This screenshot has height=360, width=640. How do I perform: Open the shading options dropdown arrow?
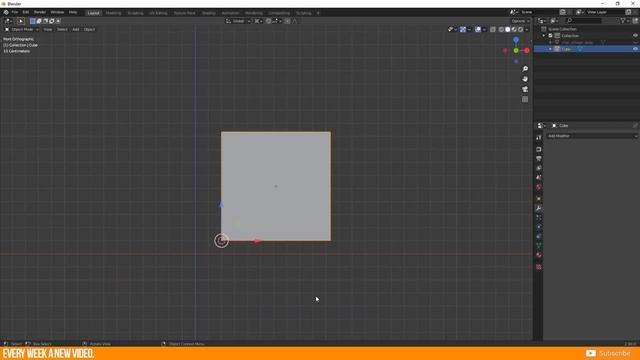pos(527,29)
